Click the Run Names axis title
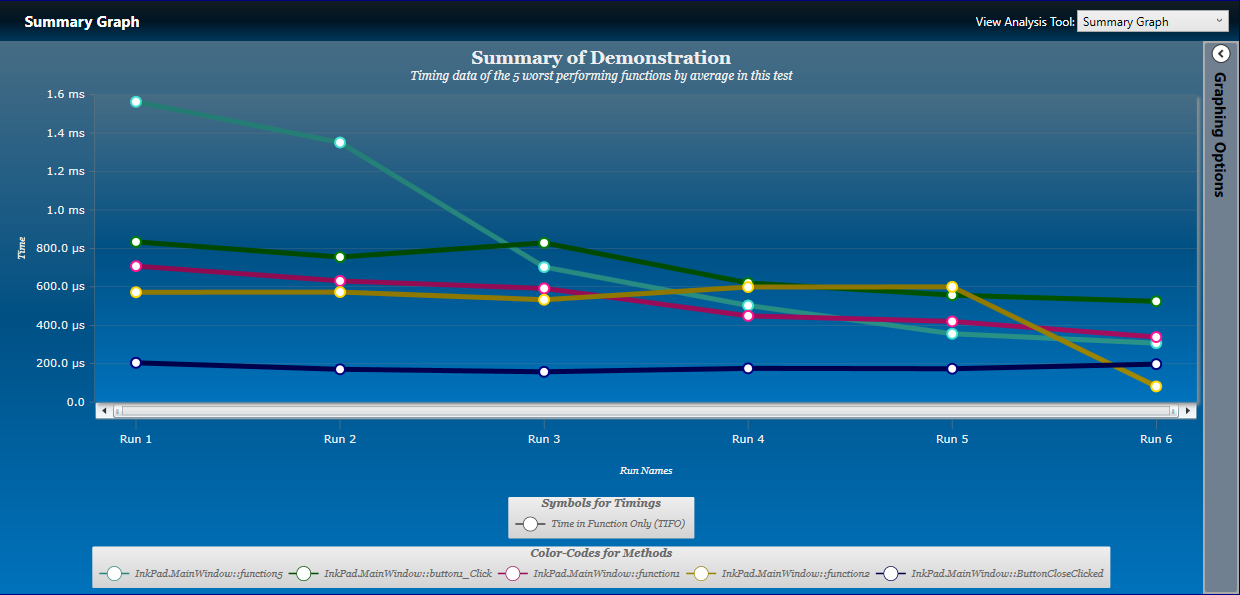The image size is (1240, 595). pyautogui.click(x=646, y=470)
